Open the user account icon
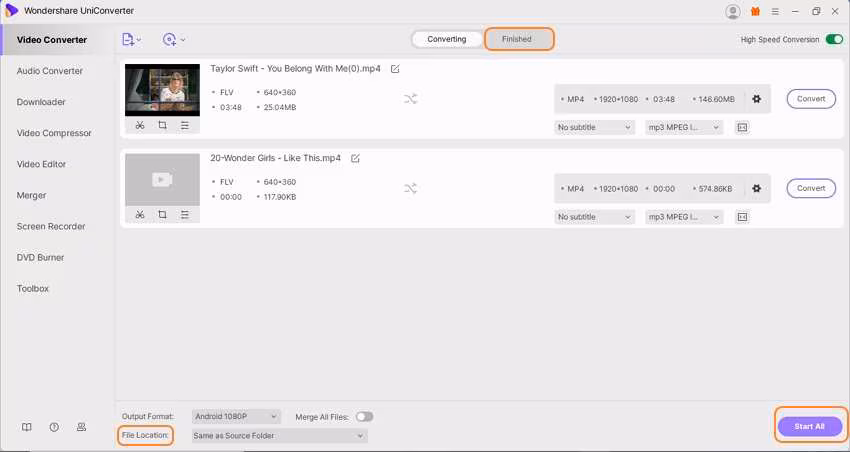Viewport: 850px width, 452px height. [x=733, y=11]
